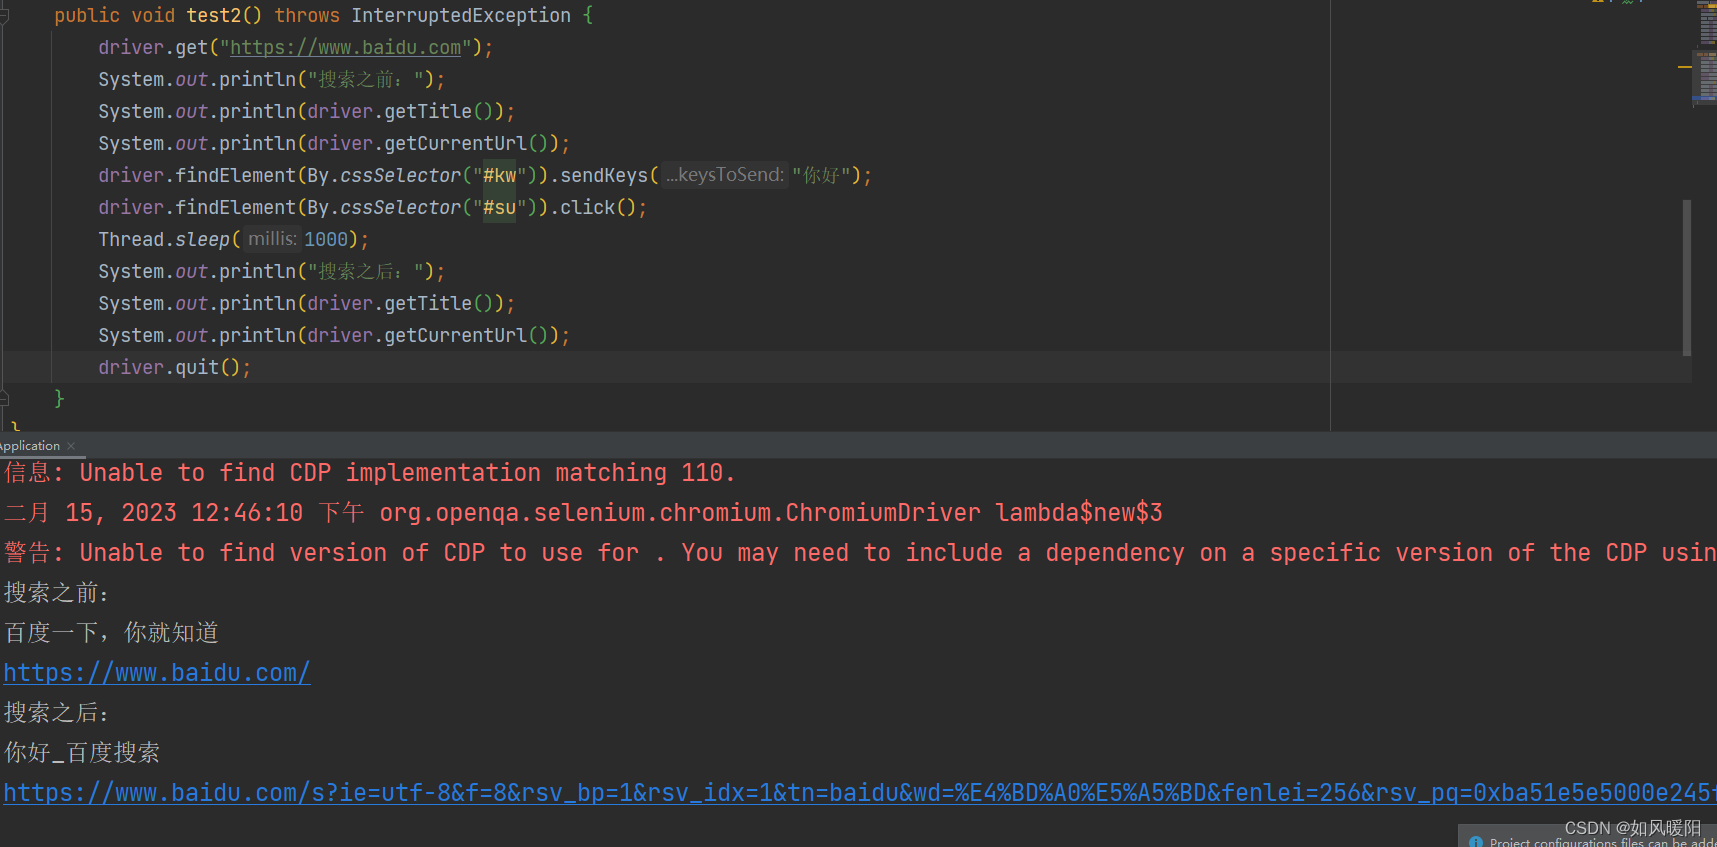Click the yellow warning stripe mark
Screen dimensions: 1717x847
[x=1684, y=67]
